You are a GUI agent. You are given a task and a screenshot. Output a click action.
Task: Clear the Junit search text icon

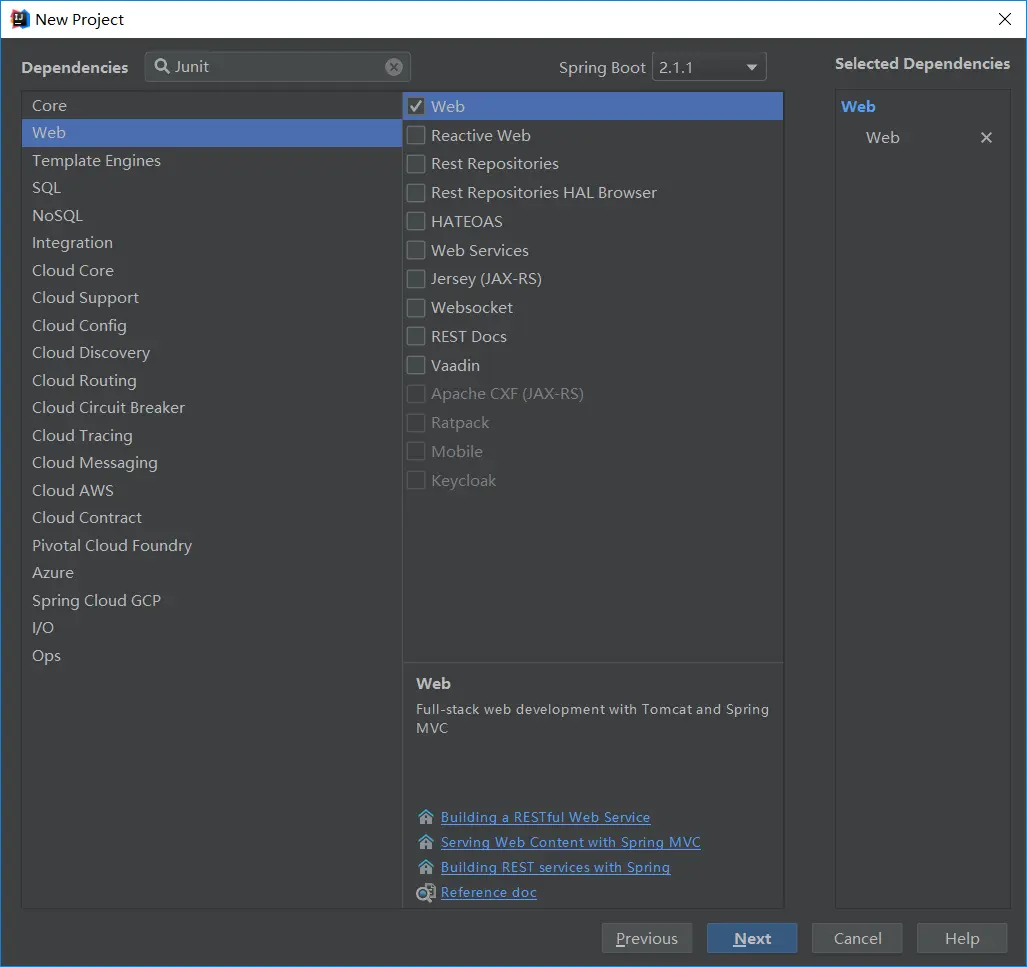[x=394, y=67]
